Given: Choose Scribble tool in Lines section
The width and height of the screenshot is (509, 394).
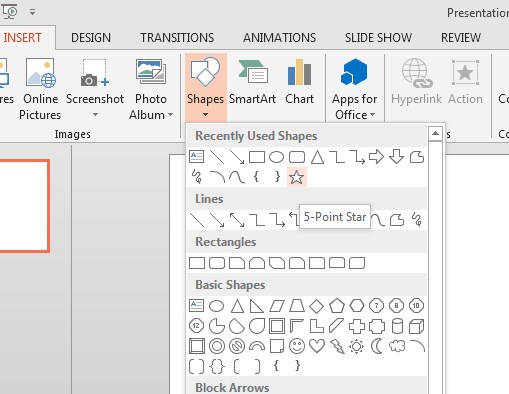Looking at the screenshot, I should point(417,220).
